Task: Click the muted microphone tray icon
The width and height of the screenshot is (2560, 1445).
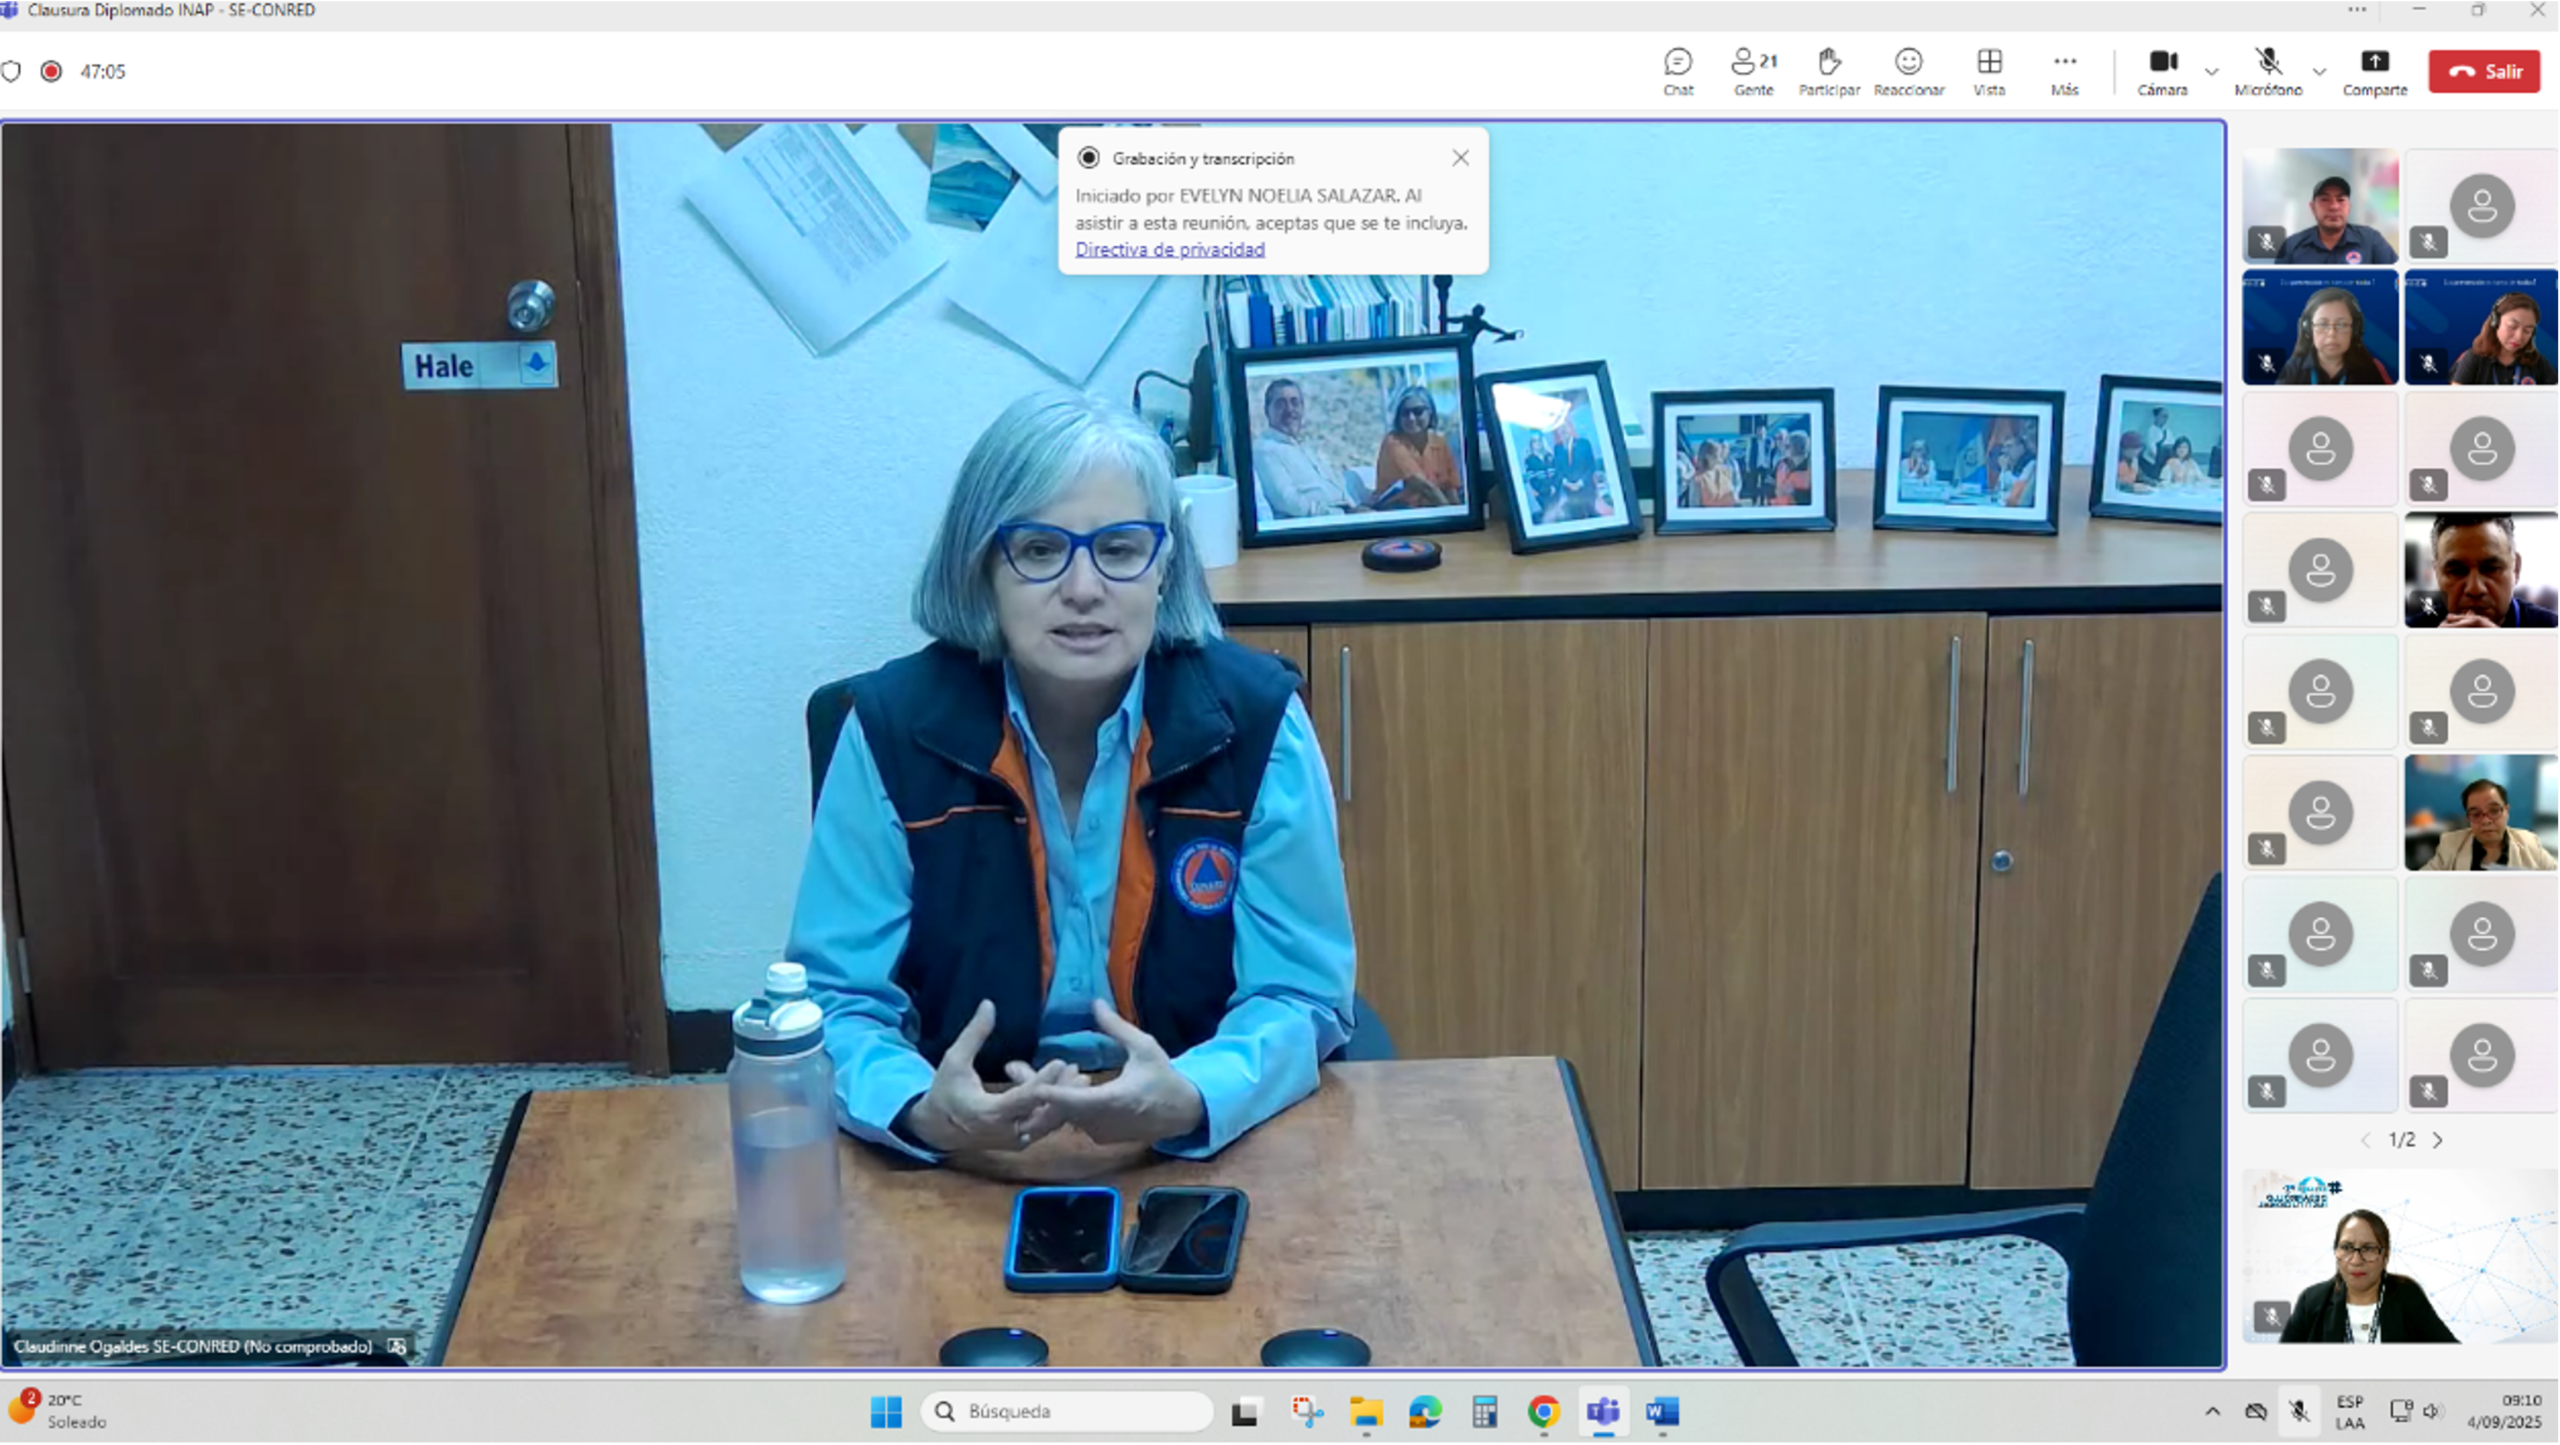Action: (2299, 1412)
